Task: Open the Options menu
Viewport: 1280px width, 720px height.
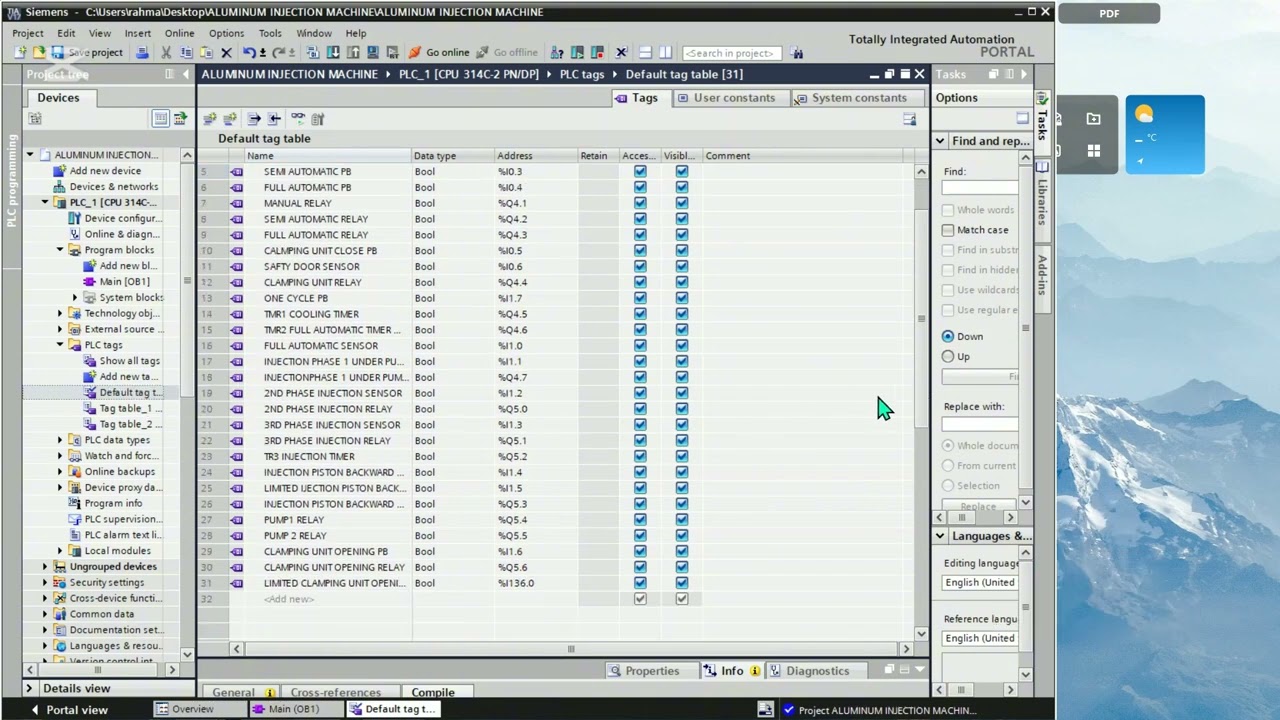Action: pyautogui.click(x=226, y=33)
